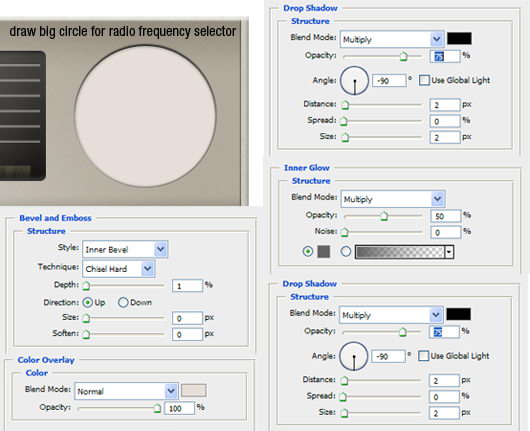Click the Bevel Depth percent field
The image size is (530, 431).
coord(187,286)
